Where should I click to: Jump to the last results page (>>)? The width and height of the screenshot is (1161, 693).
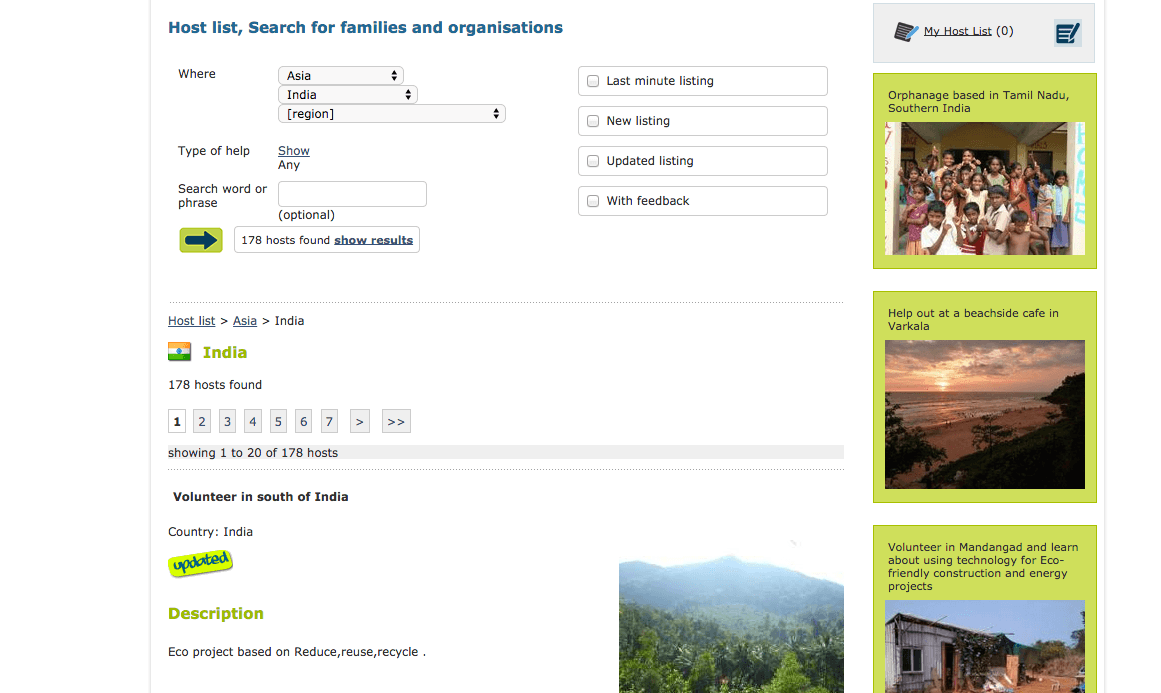(x=396, y=422)
